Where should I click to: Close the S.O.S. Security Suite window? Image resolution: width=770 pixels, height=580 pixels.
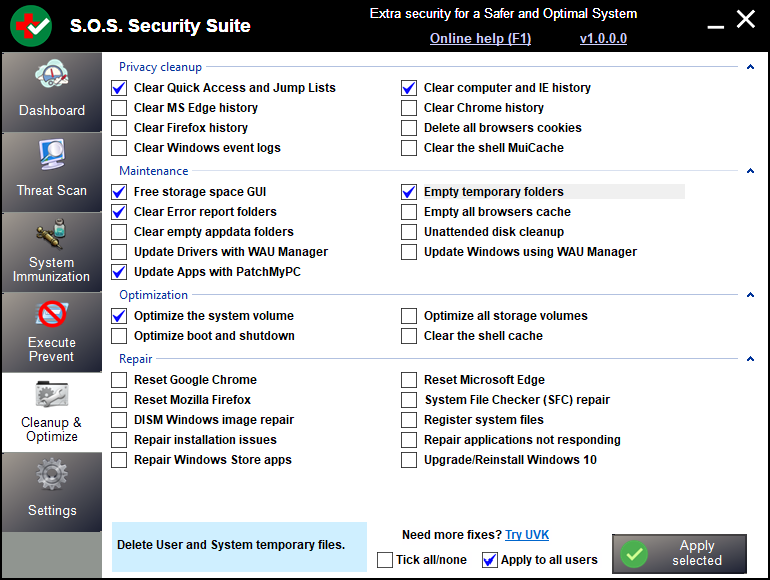[745, 20]
